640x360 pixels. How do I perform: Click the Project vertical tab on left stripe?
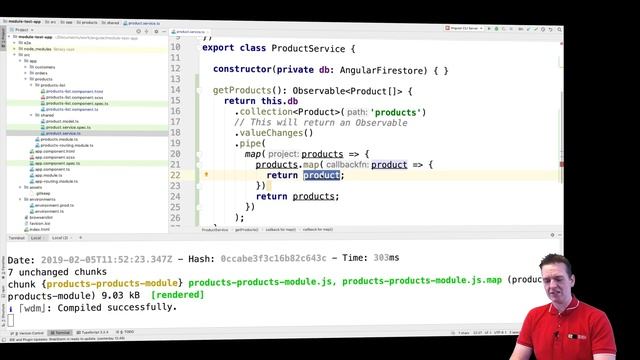point(3,38)
